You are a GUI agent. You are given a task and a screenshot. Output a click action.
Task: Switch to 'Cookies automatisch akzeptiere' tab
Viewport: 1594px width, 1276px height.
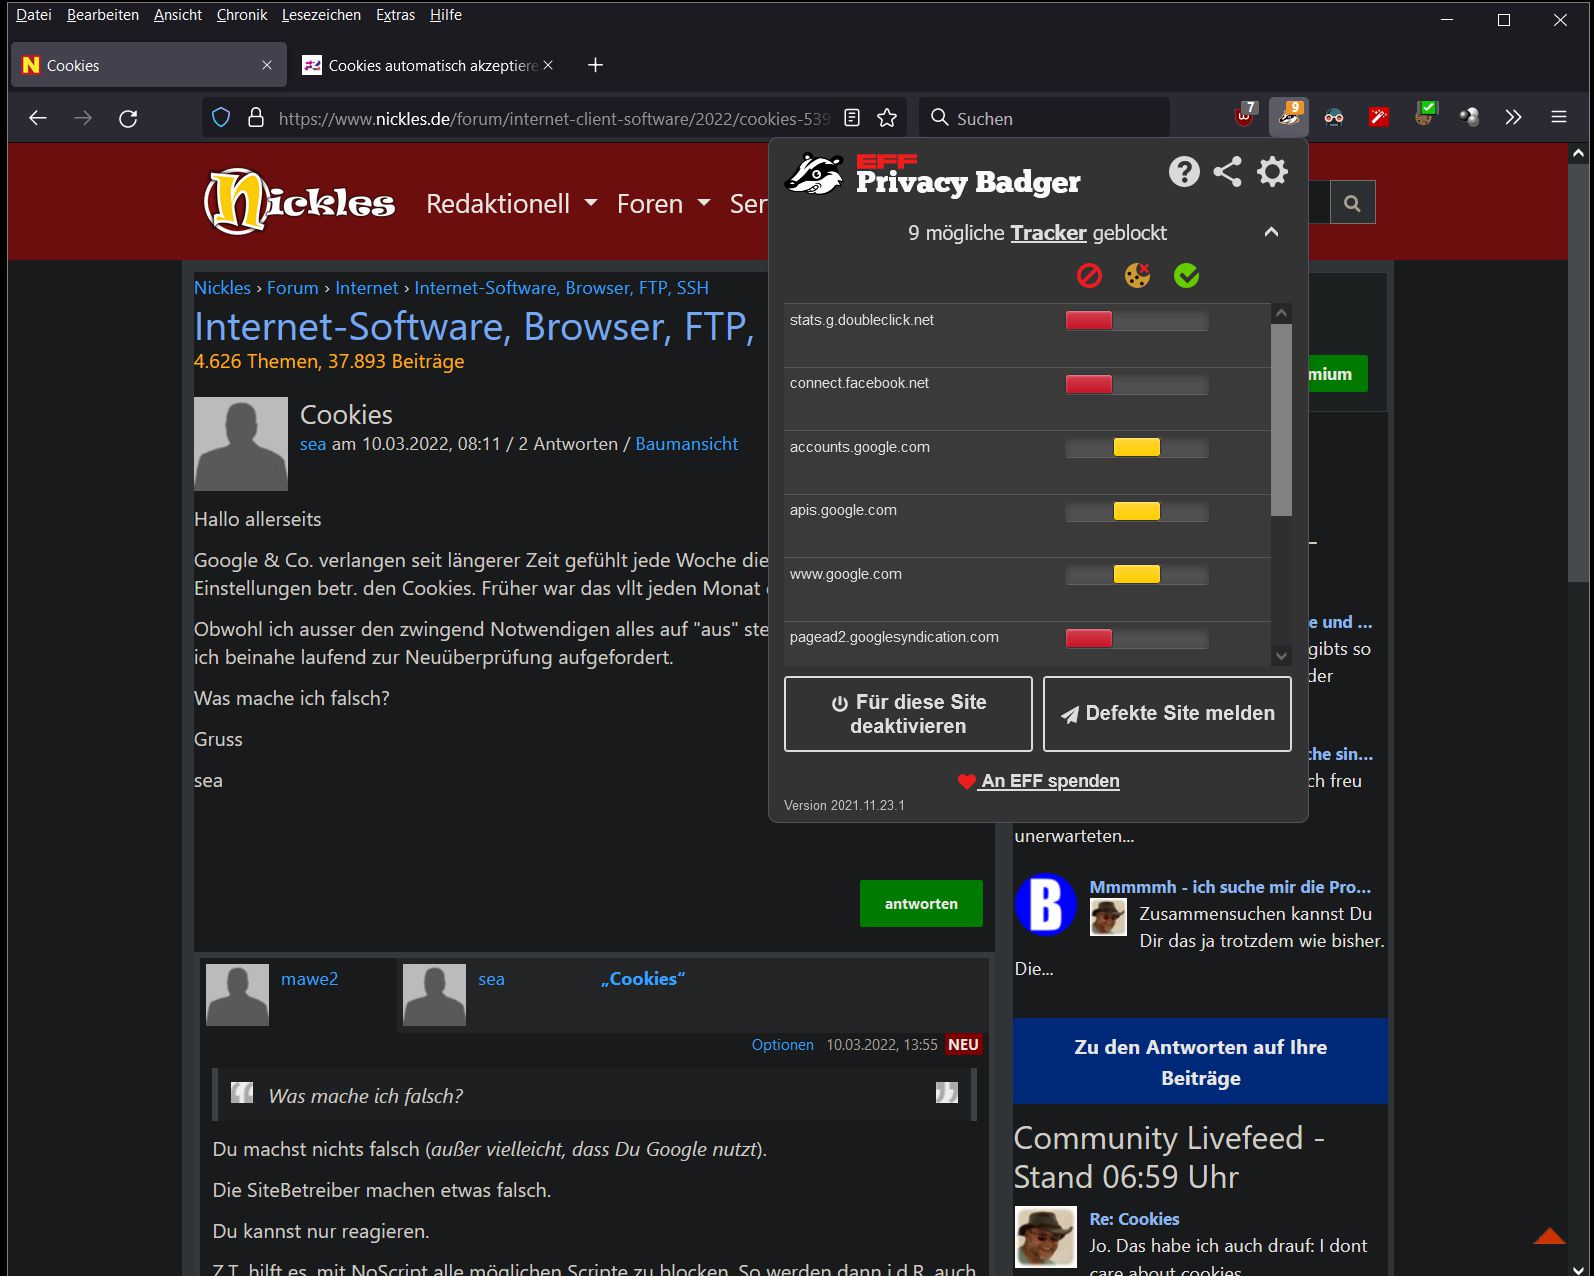click(x=428, y=65)
